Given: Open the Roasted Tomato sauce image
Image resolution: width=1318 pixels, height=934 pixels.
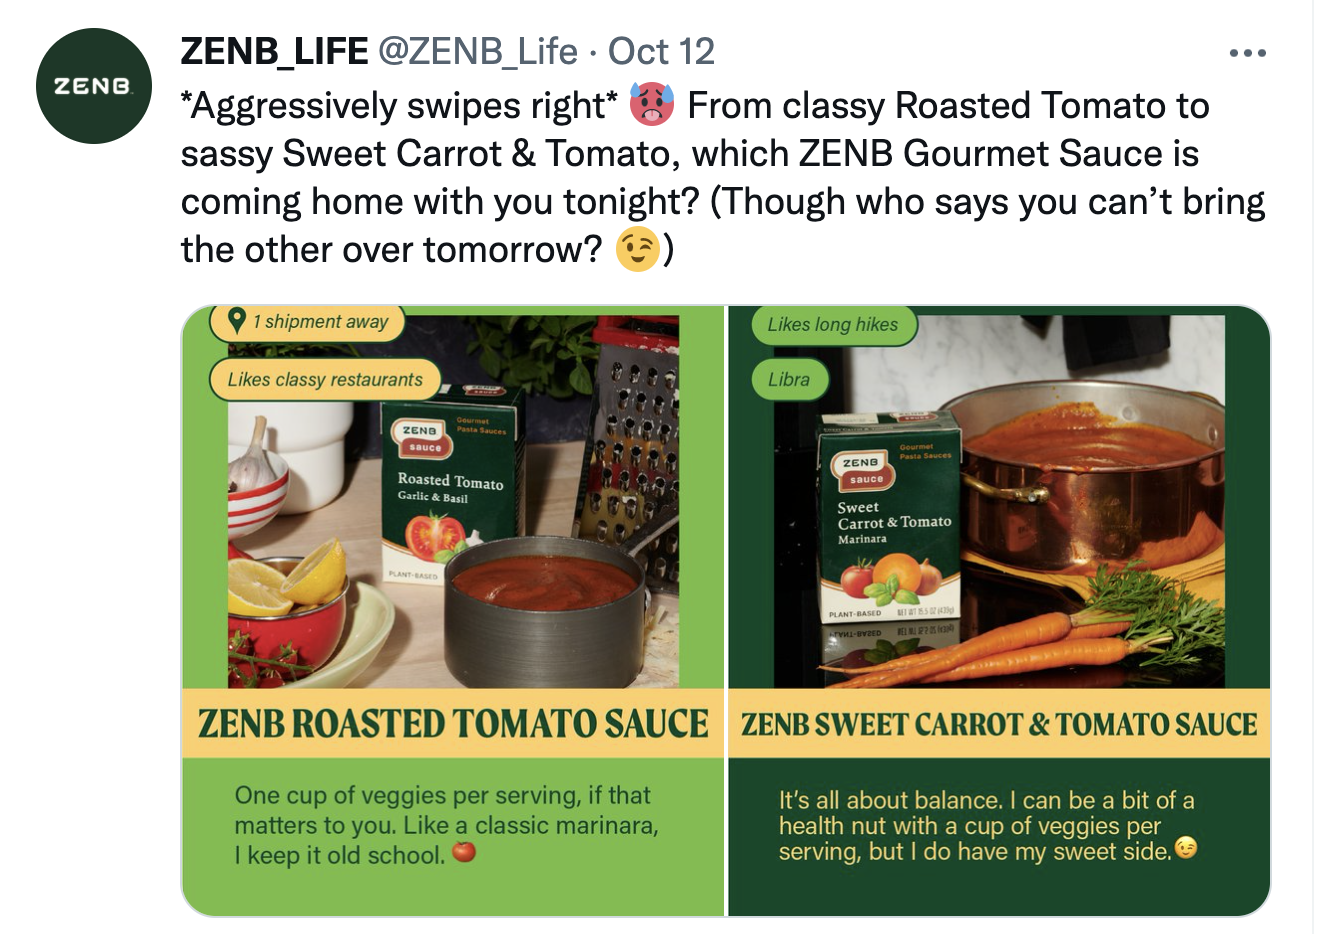Looking at the screenshot, I should point(453,611).
